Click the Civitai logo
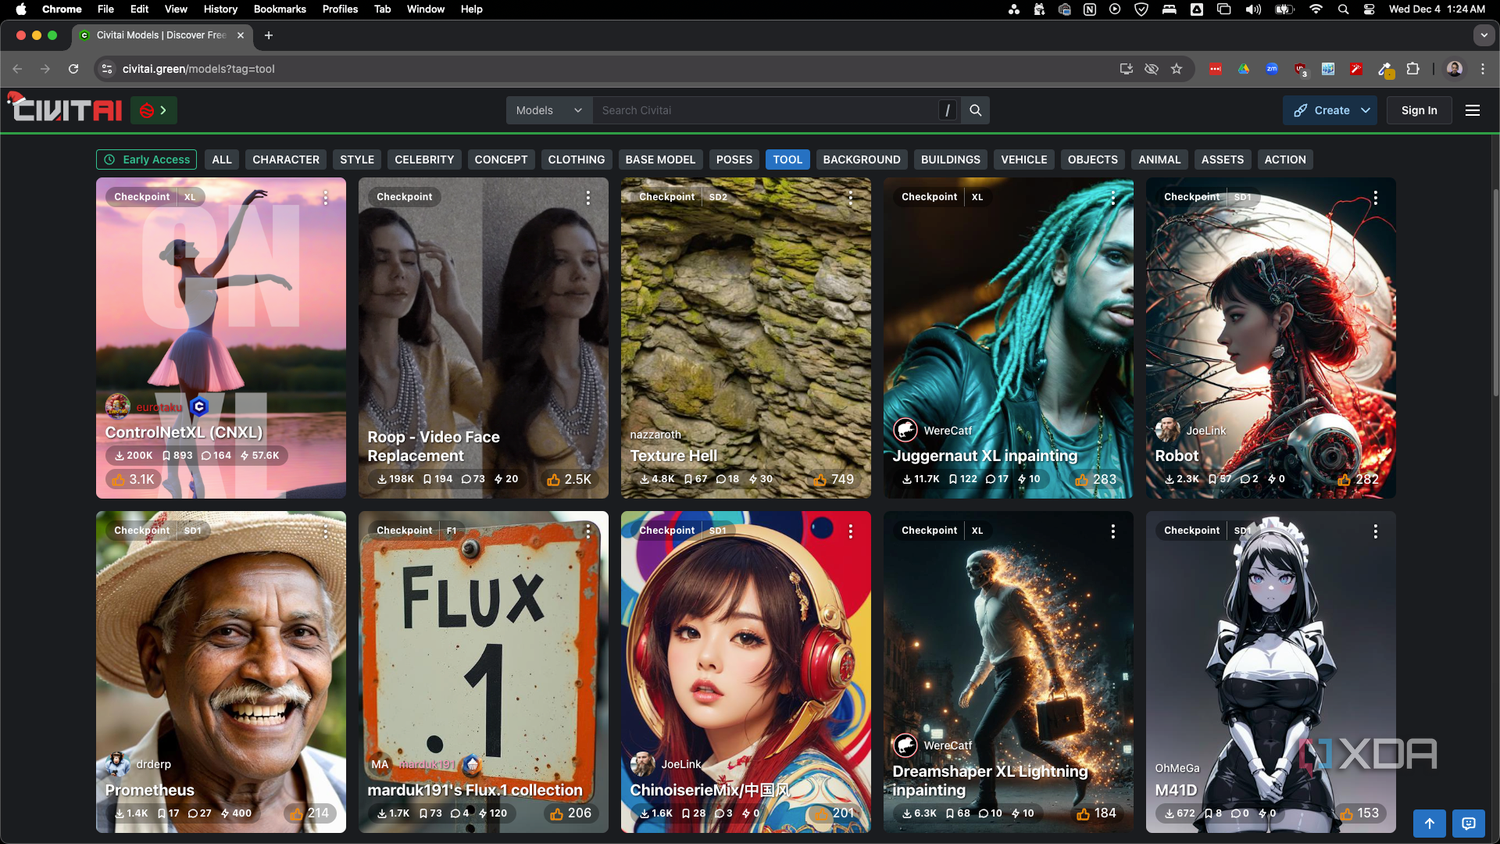The width and height of the screenshot is (1500, 844). tap(65, 109)
